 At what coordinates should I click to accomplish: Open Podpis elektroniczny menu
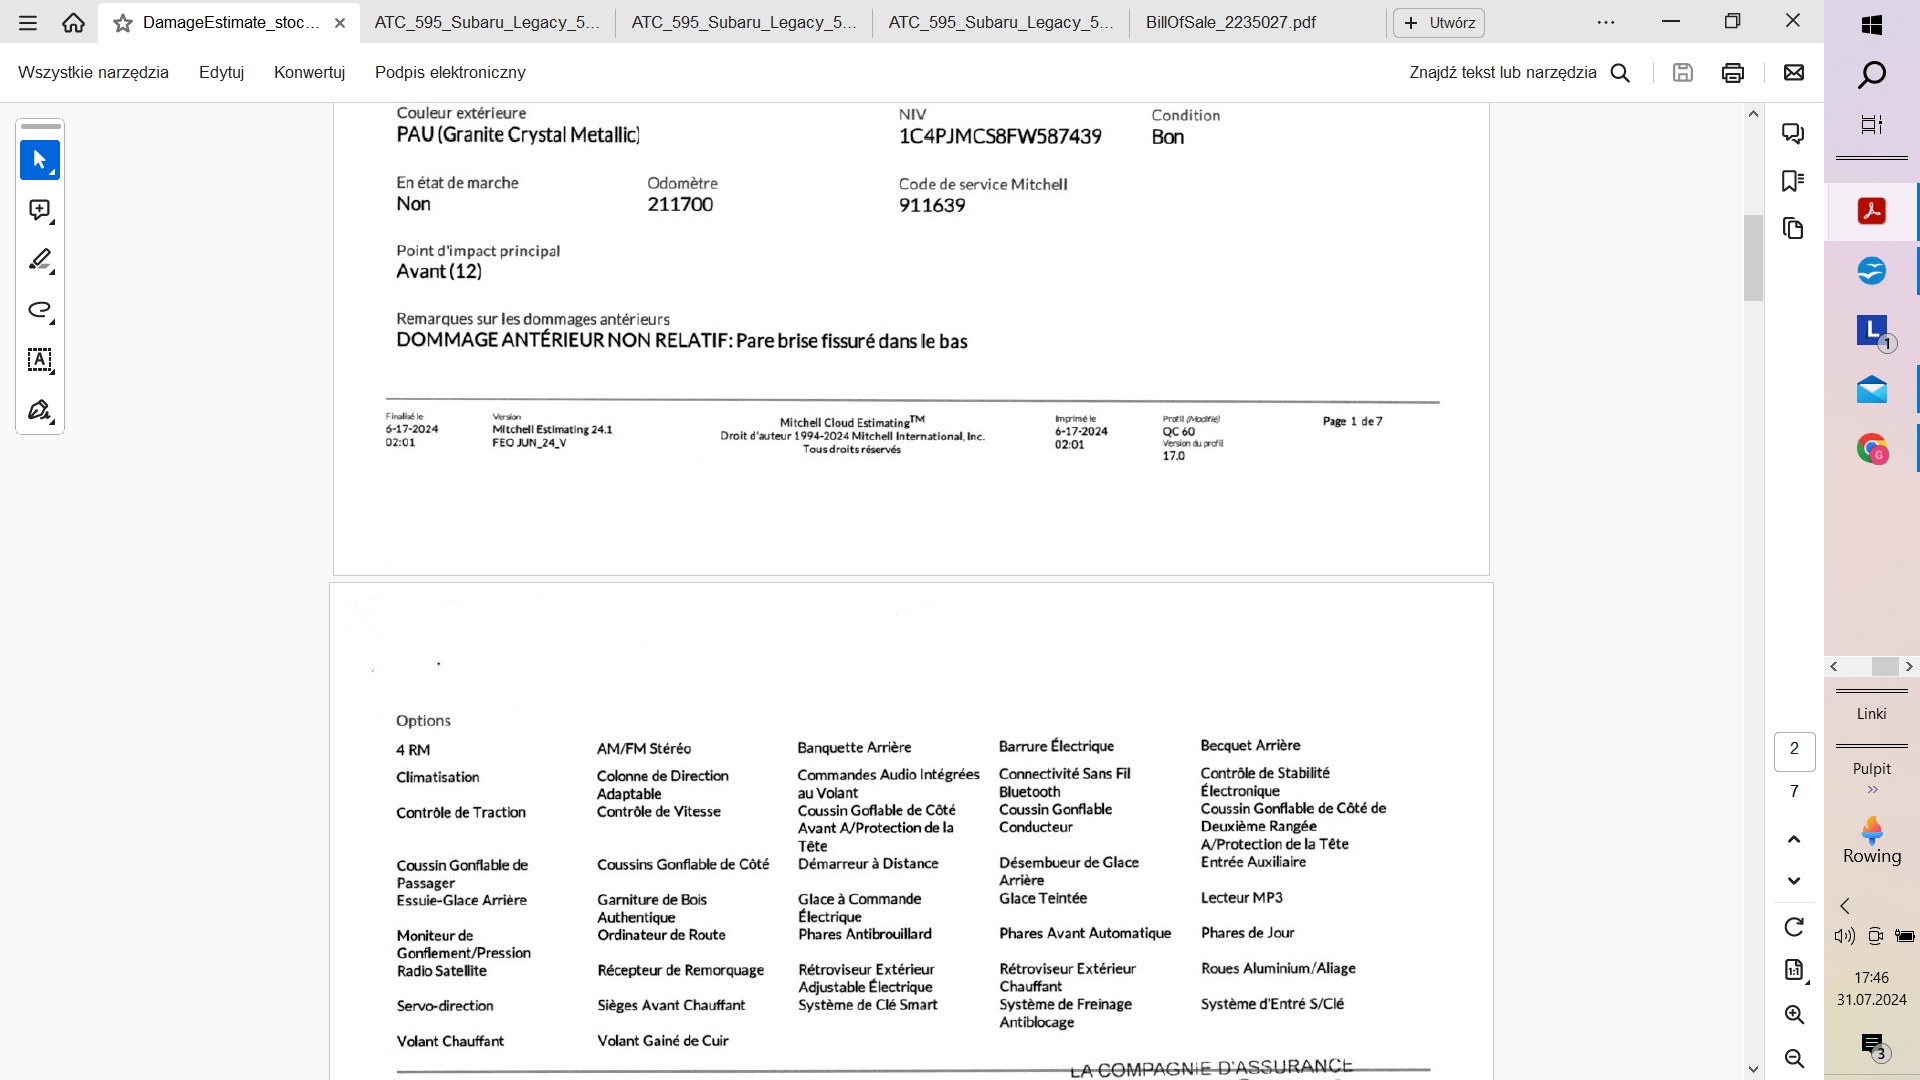click(450, 72)
